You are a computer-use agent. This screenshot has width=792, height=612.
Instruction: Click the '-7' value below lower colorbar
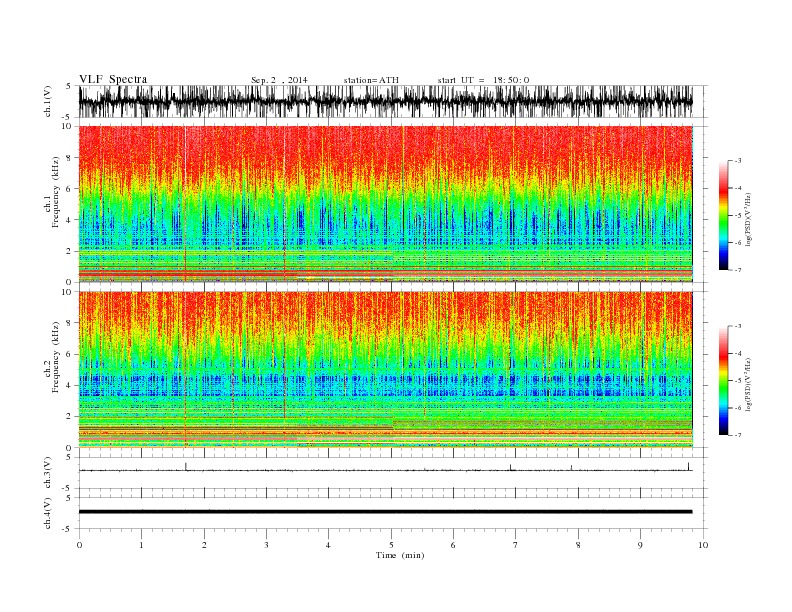click(737, 435)
